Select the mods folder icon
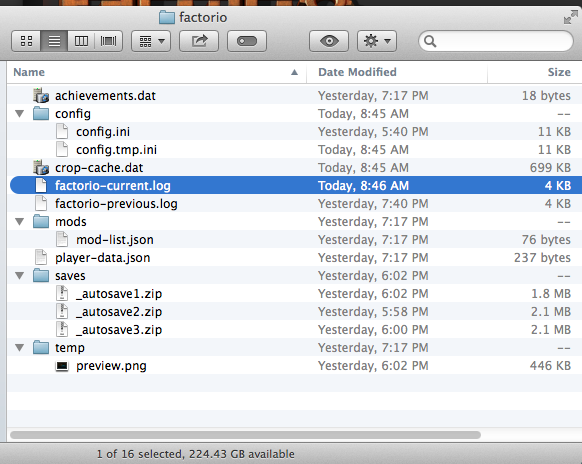This screenshot has height=464, width=582. click(41, 222)
